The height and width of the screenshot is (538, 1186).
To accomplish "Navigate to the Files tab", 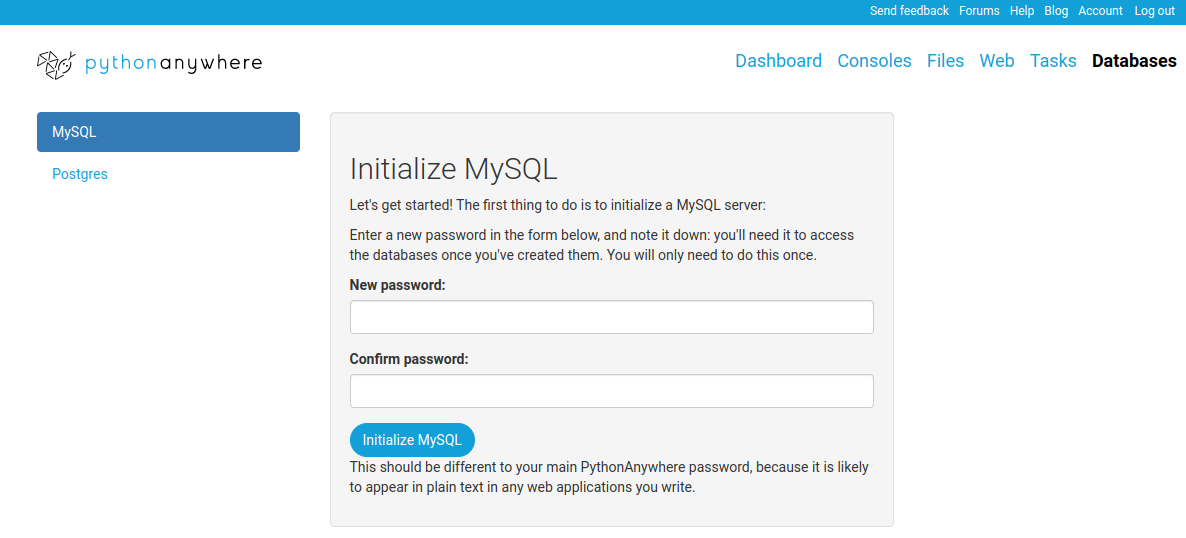I will pos(945,61).
